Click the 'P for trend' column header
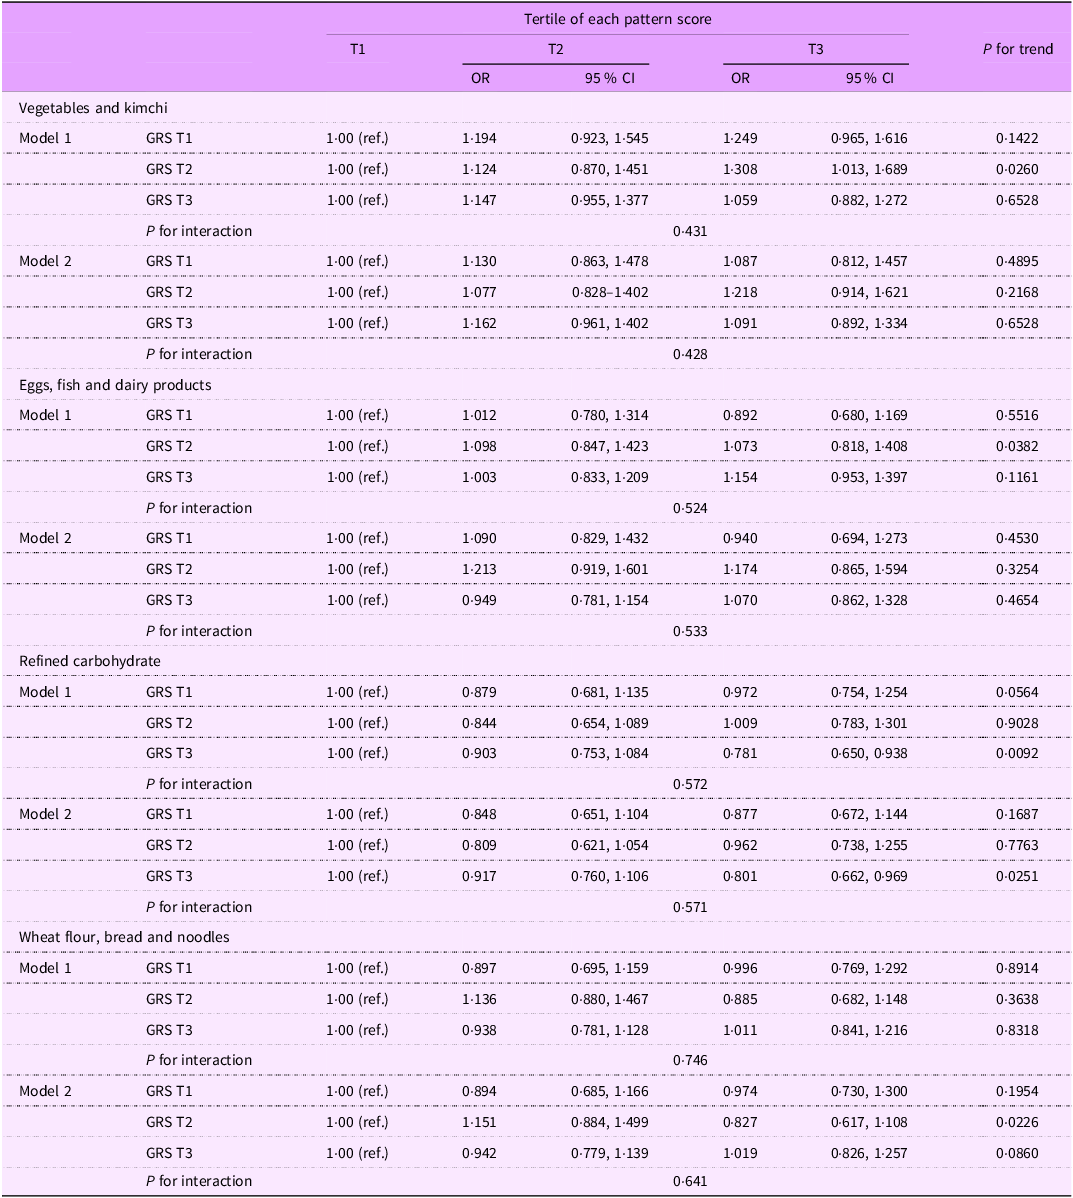Image resolution: width=1073 pixels, height=1198 pixels. pyautogui.click(x=1017, y=49)
